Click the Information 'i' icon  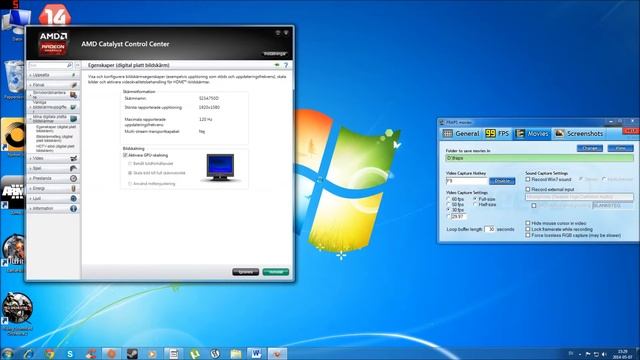[73, 209]
